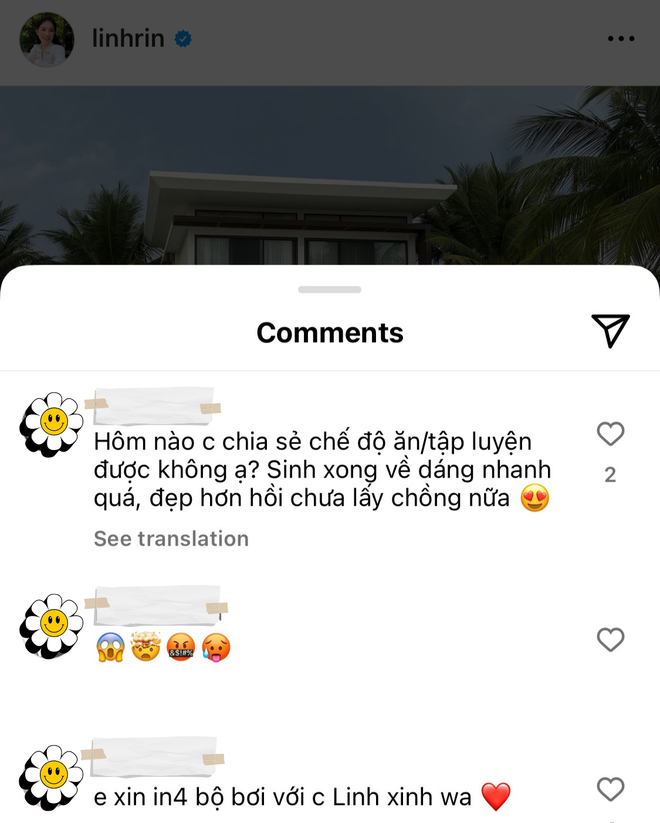This screenshot has width=660, height=823.
Task: Open the three-dot options menu
Action: tap(621, 38)
